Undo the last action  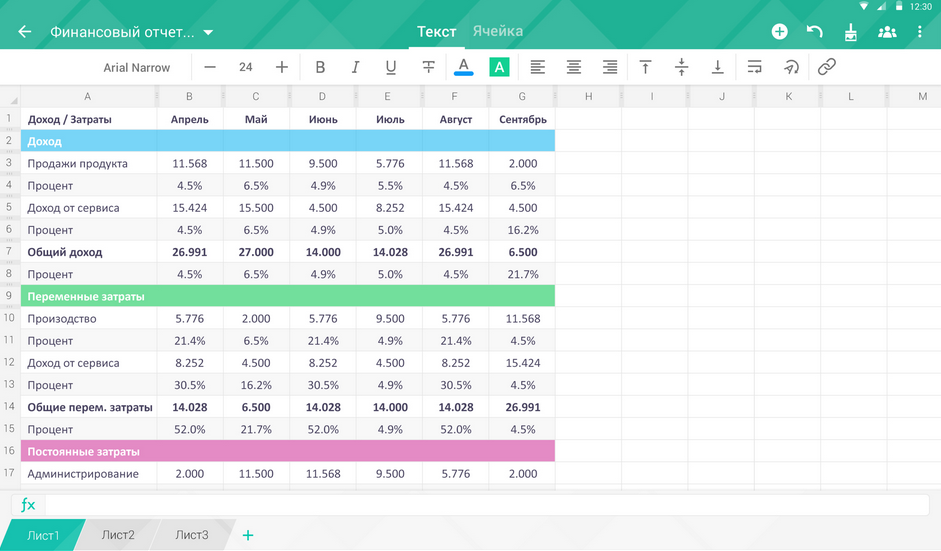pyautogui.click(x=814, y=32)
